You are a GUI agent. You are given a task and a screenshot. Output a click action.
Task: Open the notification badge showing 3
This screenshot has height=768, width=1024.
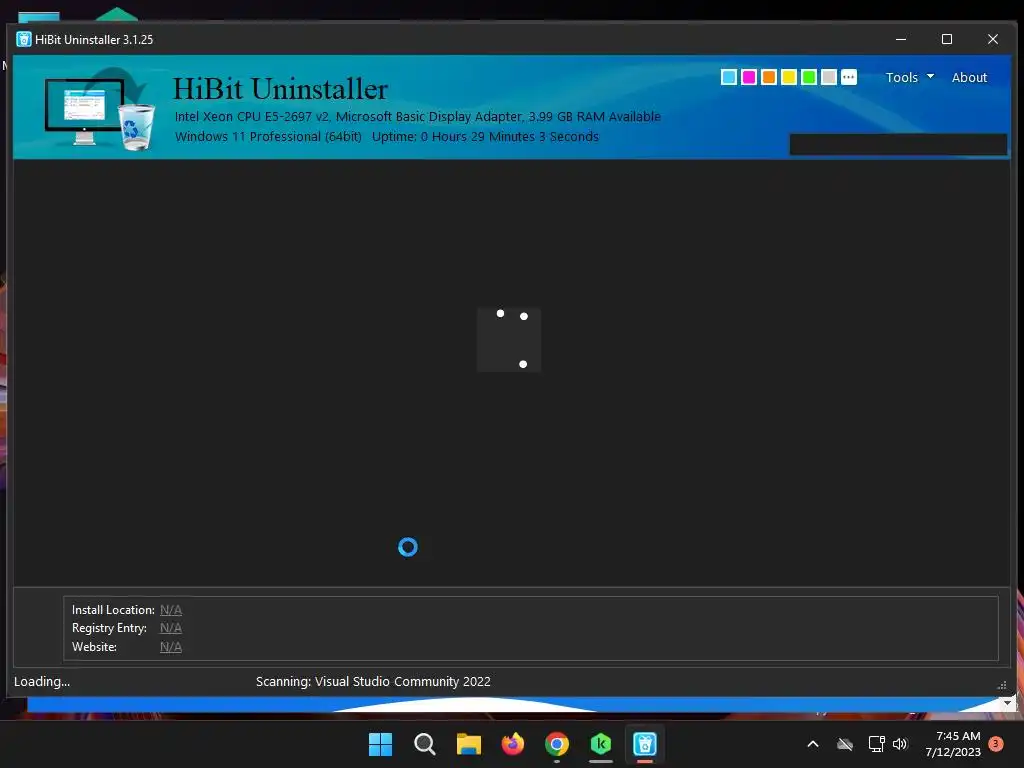coord(996,744)
